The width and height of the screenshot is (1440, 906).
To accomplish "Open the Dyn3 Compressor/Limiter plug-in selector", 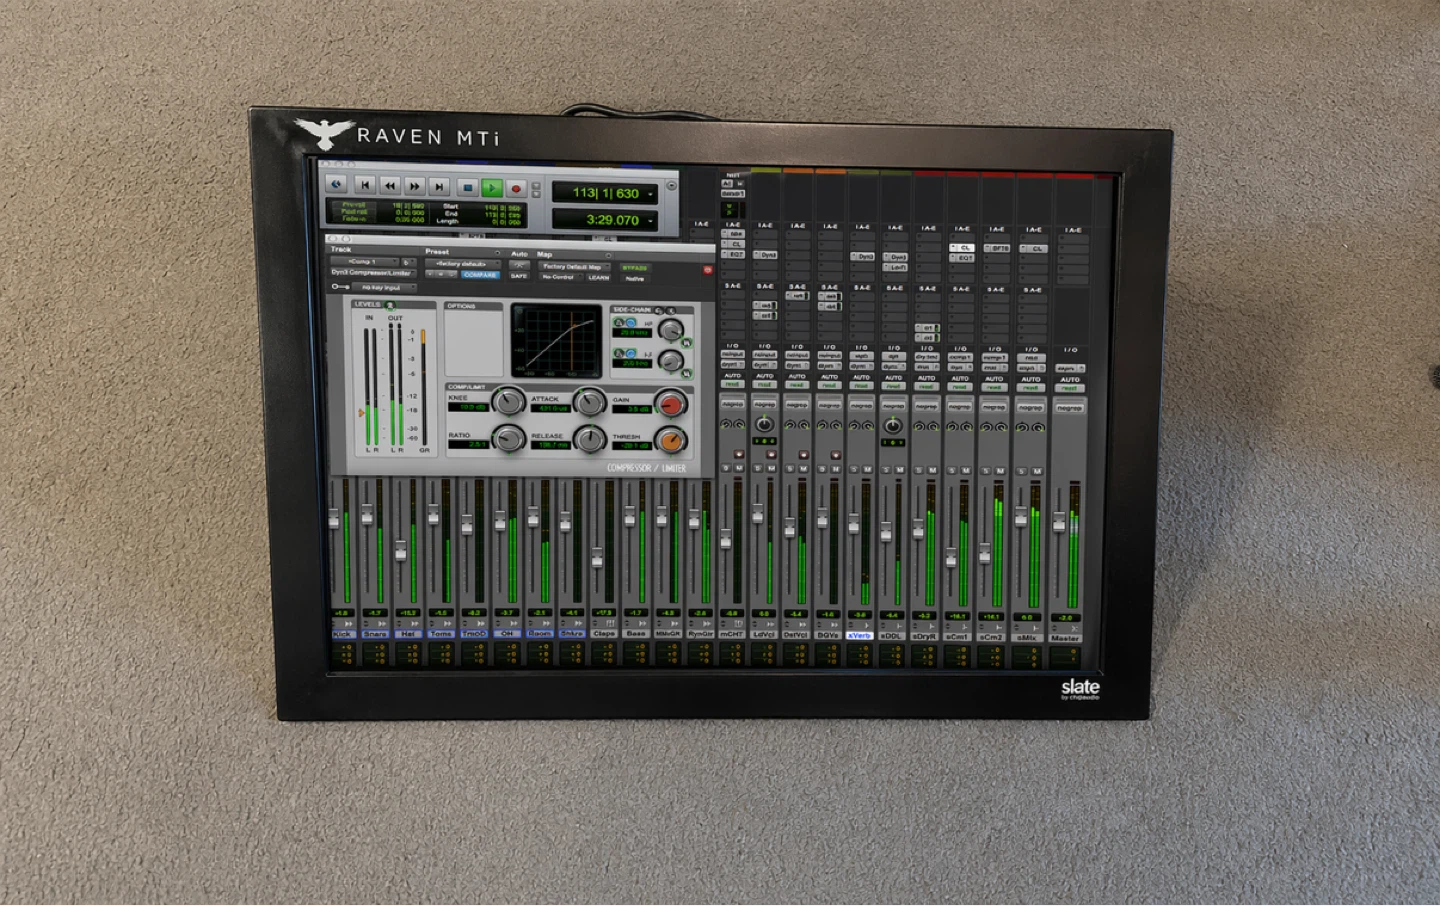I will click(x=374, y=273).
